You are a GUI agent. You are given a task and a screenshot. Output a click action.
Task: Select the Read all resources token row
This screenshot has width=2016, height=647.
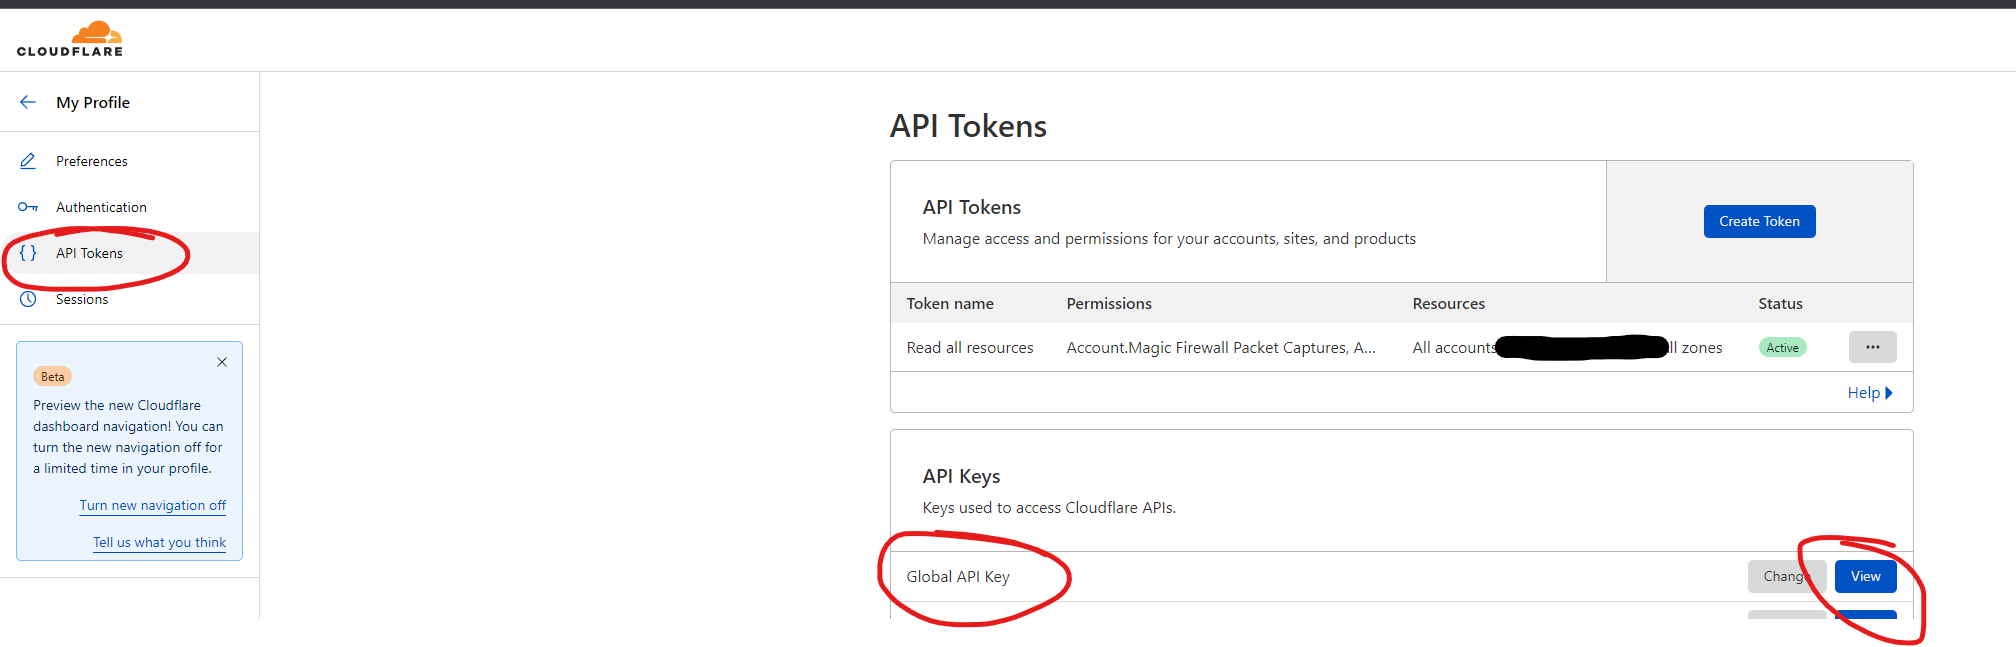pos(970,347)
